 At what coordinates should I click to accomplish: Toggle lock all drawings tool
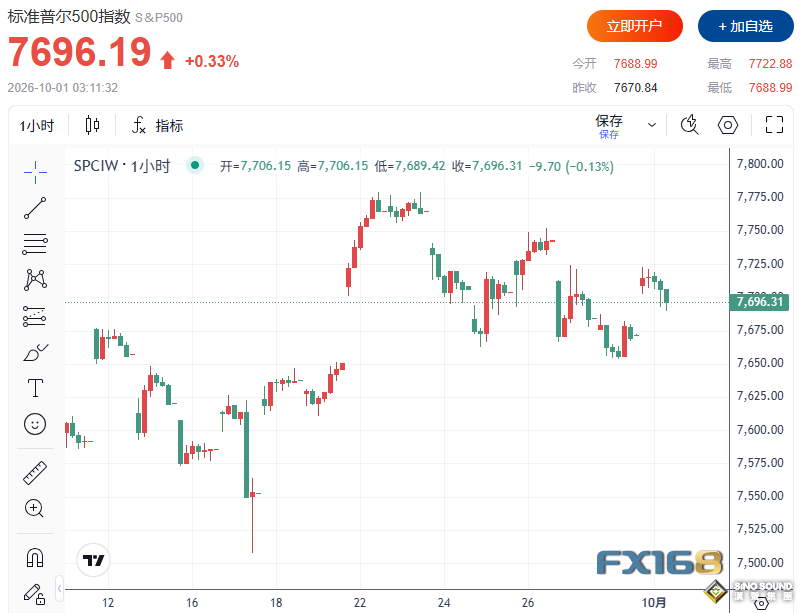(34, 594)
